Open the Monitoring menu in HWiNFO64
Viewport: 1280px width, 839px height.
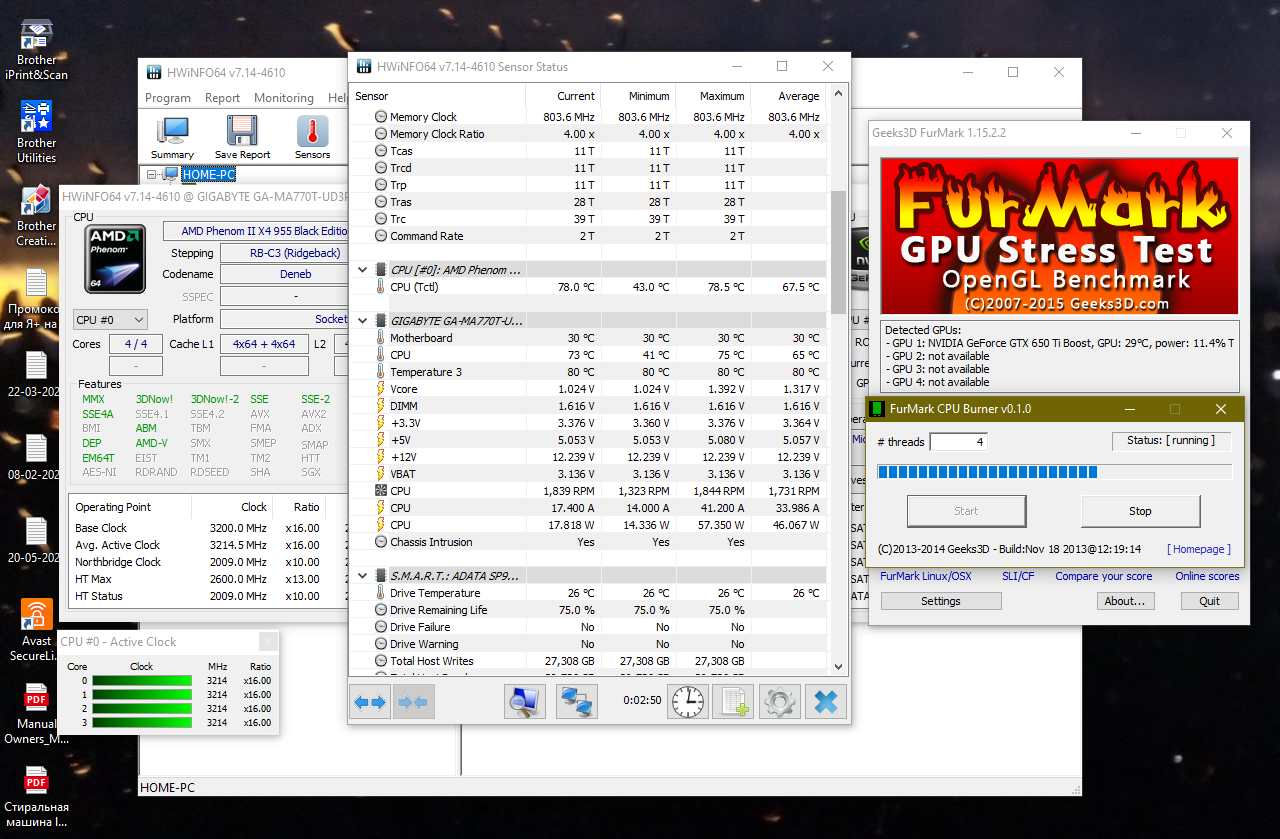284,98
